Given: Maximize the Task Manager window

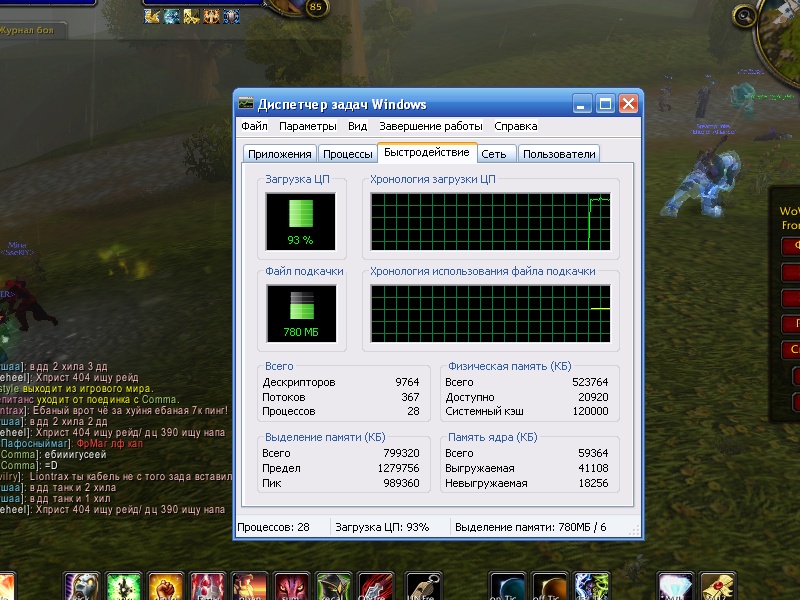Looking at the screenshot, I should click(605, 104).
